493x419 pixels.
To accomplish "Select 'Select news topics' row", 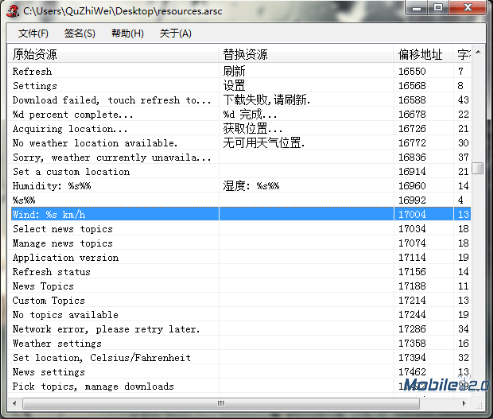I will (239, 228).
